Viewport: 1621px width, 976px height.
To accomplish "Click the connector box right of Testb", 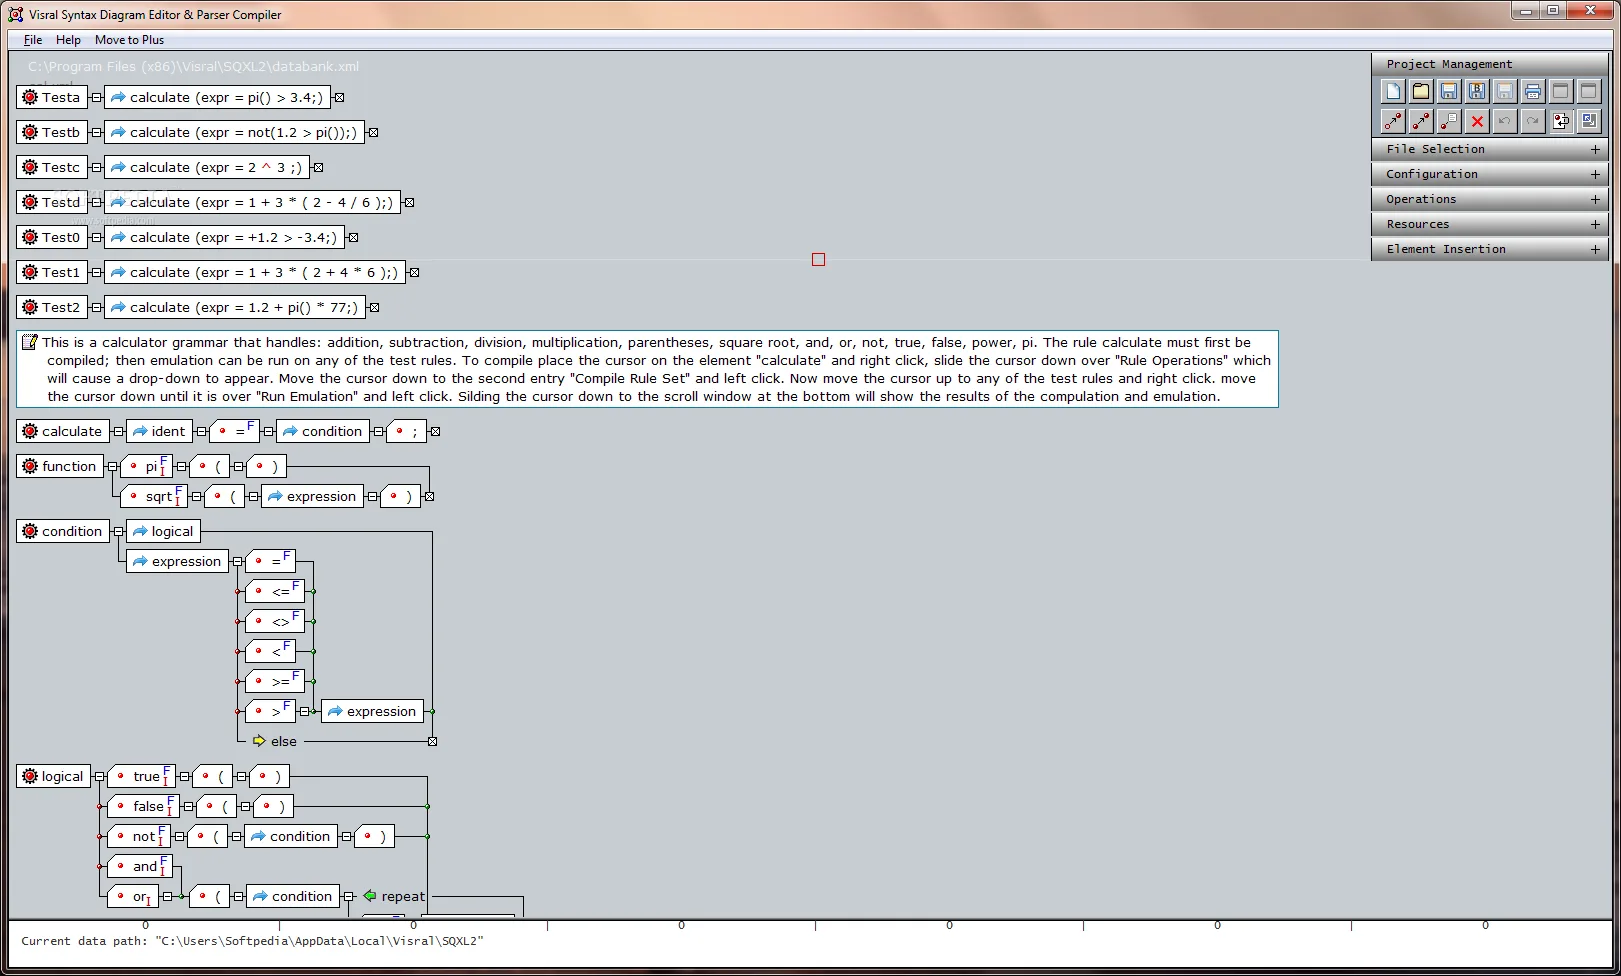I will tap(96, 132).
